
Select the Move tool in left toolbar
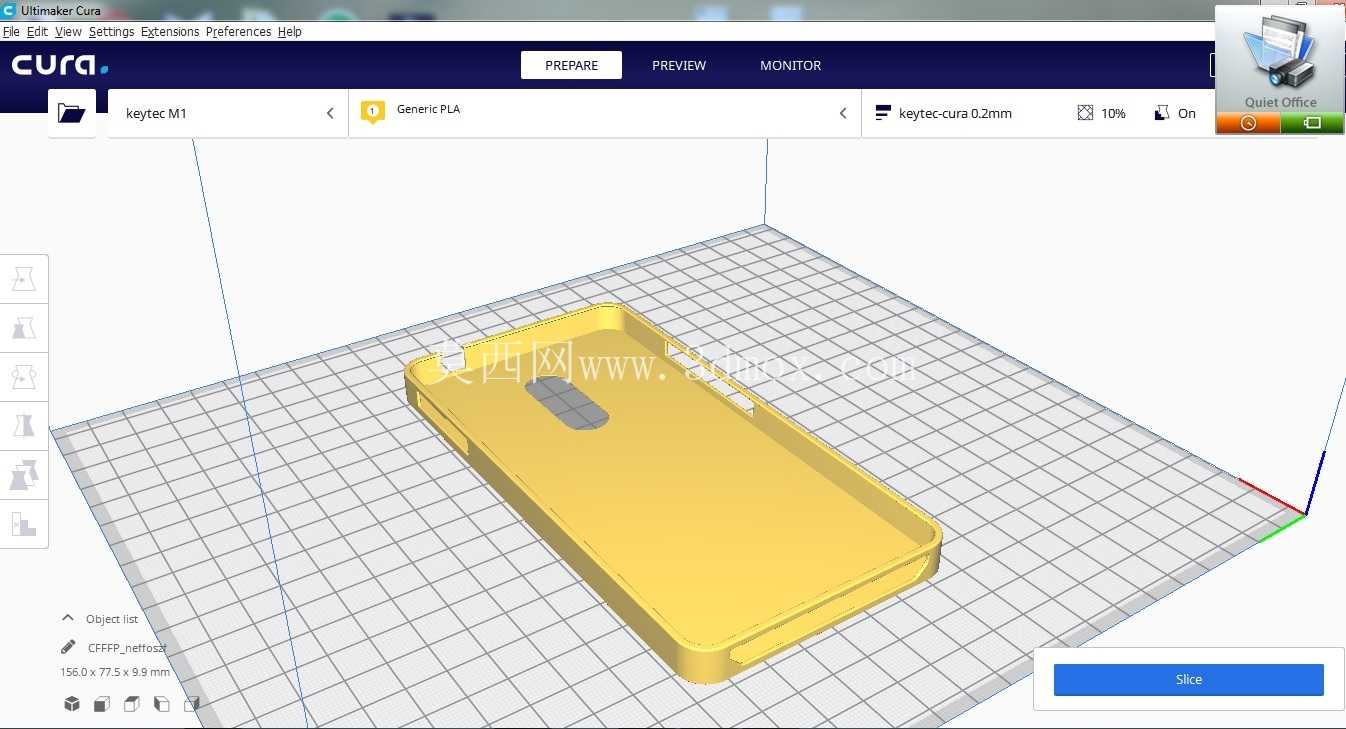24,279
